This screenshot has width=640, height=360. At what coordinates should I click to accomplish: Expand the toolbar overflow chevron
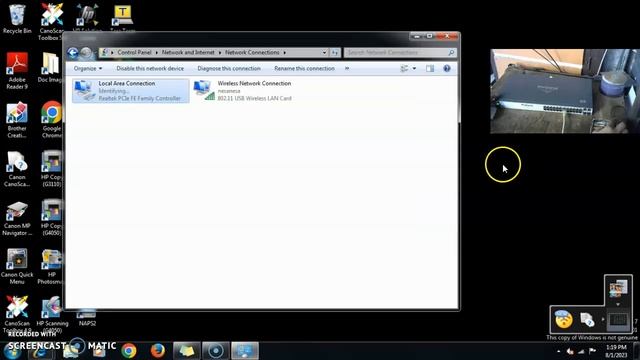(347, 69)
